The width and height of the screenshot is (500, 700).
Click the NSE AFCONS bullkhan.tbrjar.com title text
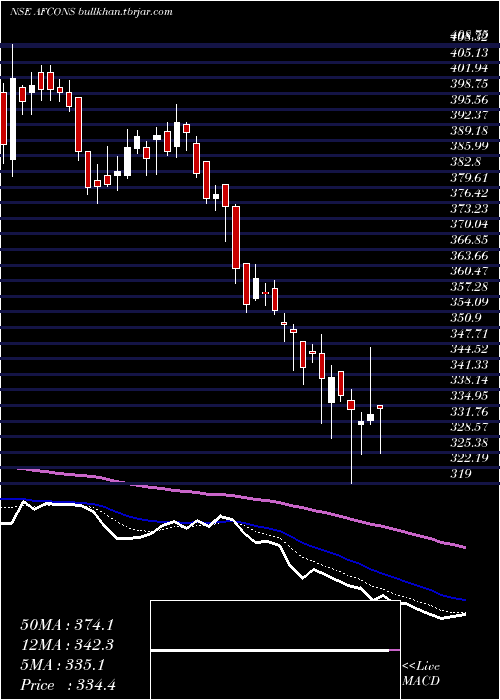pos(92,12)
